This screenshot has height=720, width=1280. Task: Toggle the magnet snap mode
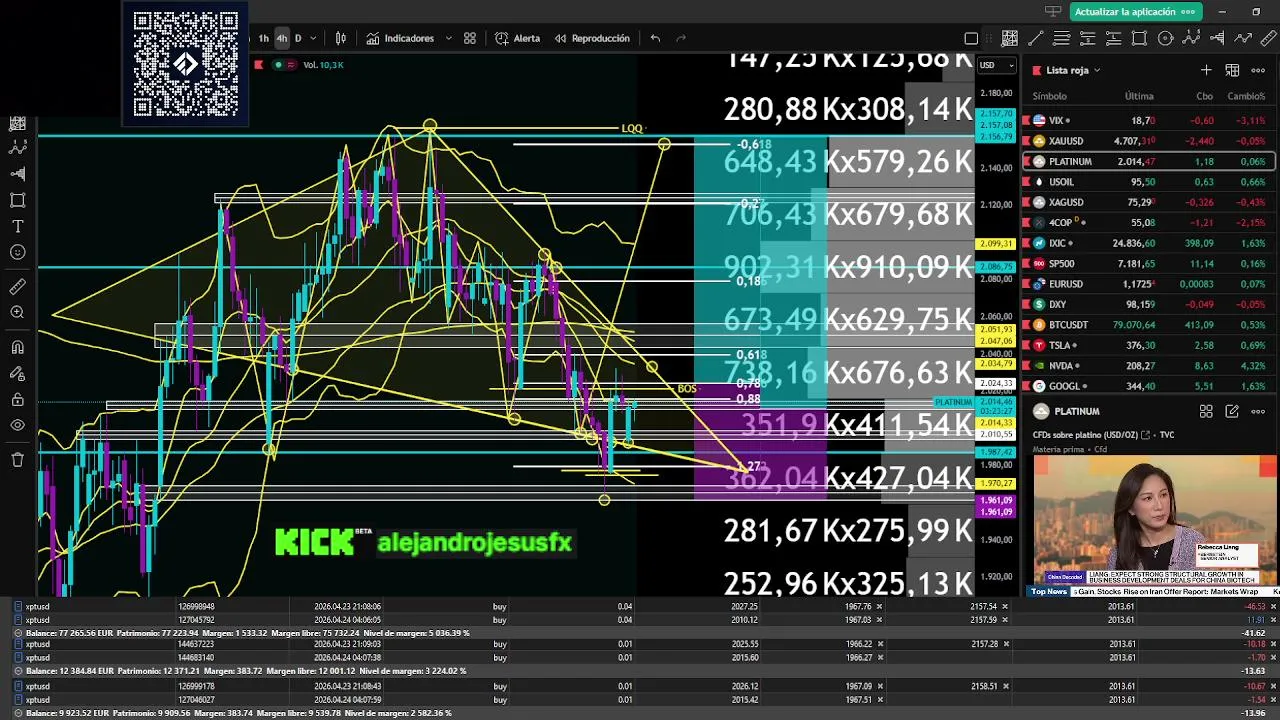click(x=17, y=347)
